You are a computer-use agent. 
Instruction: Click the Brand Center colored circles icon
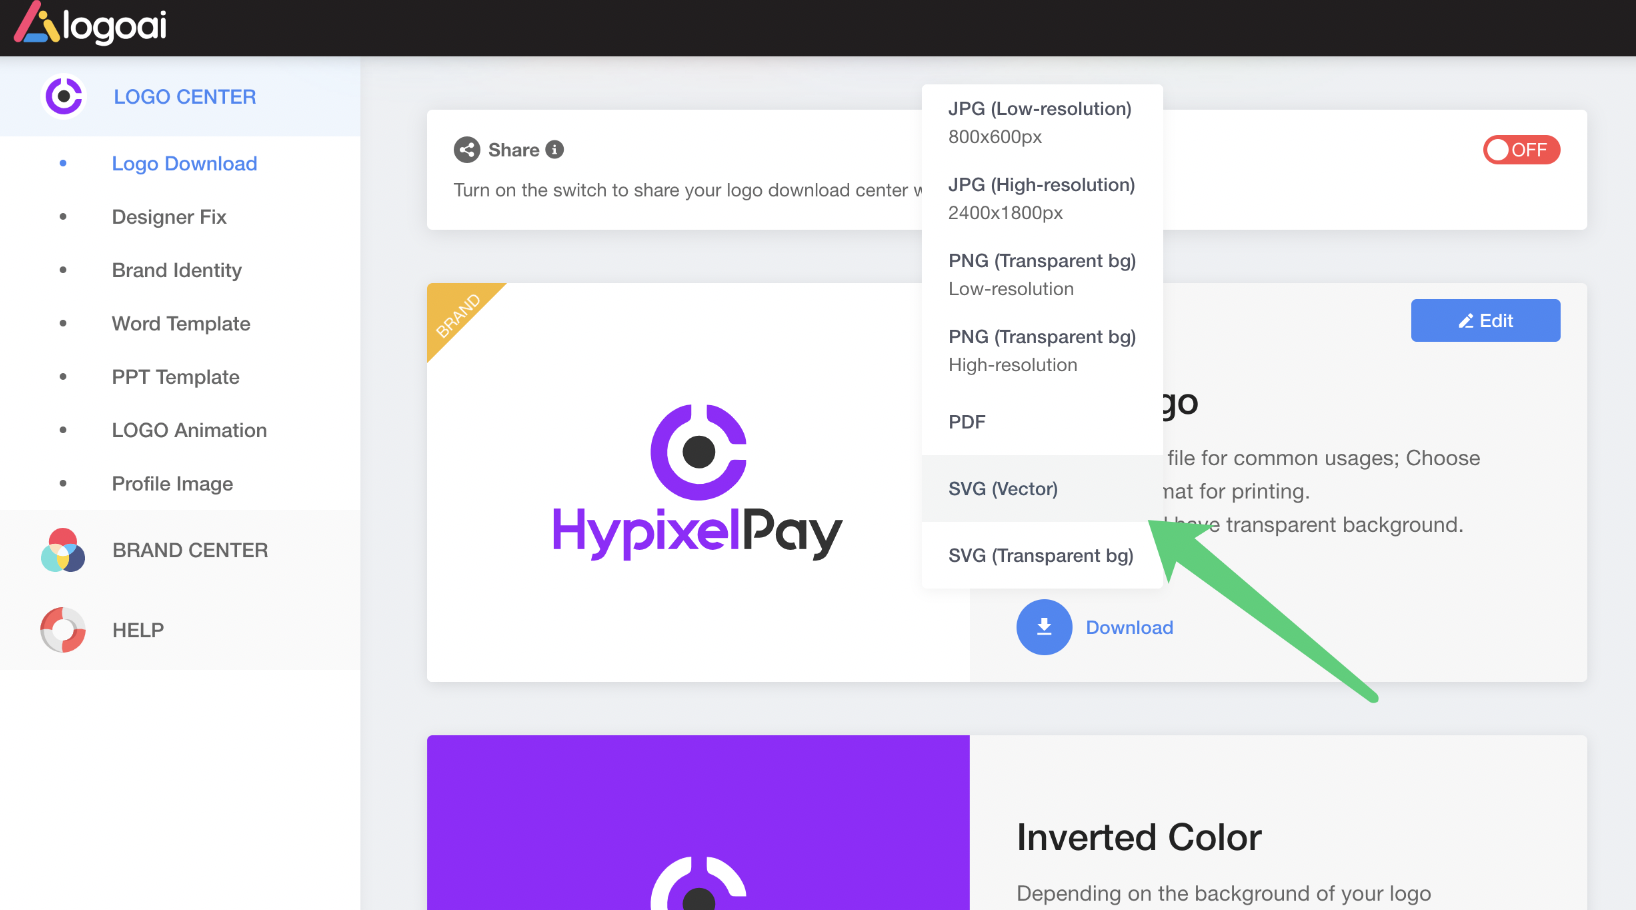63,550
